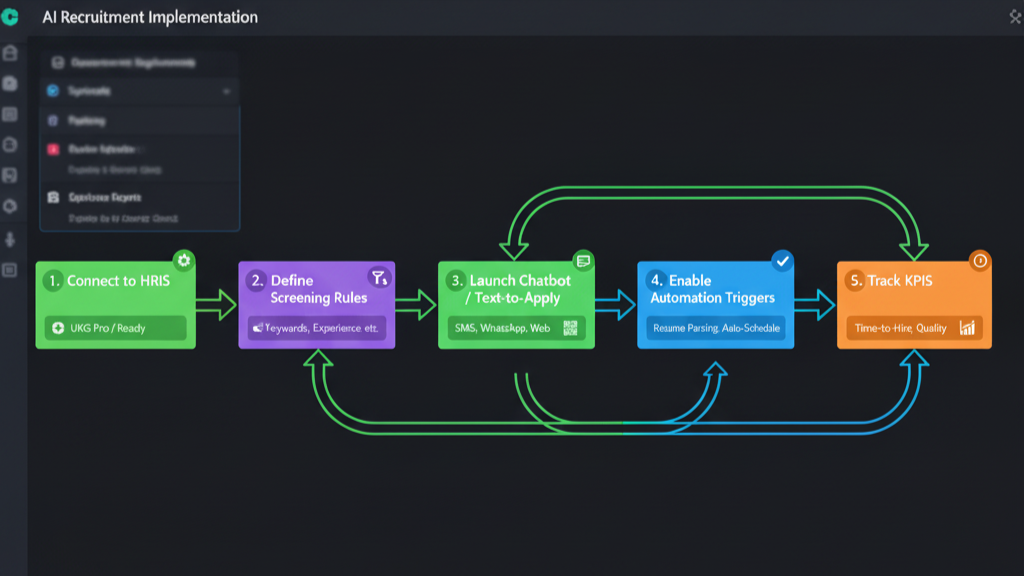Click the QR code icon in SMS, WhatsApp, Web
This screenshot has height=576, width=1024.
[571, 328]
